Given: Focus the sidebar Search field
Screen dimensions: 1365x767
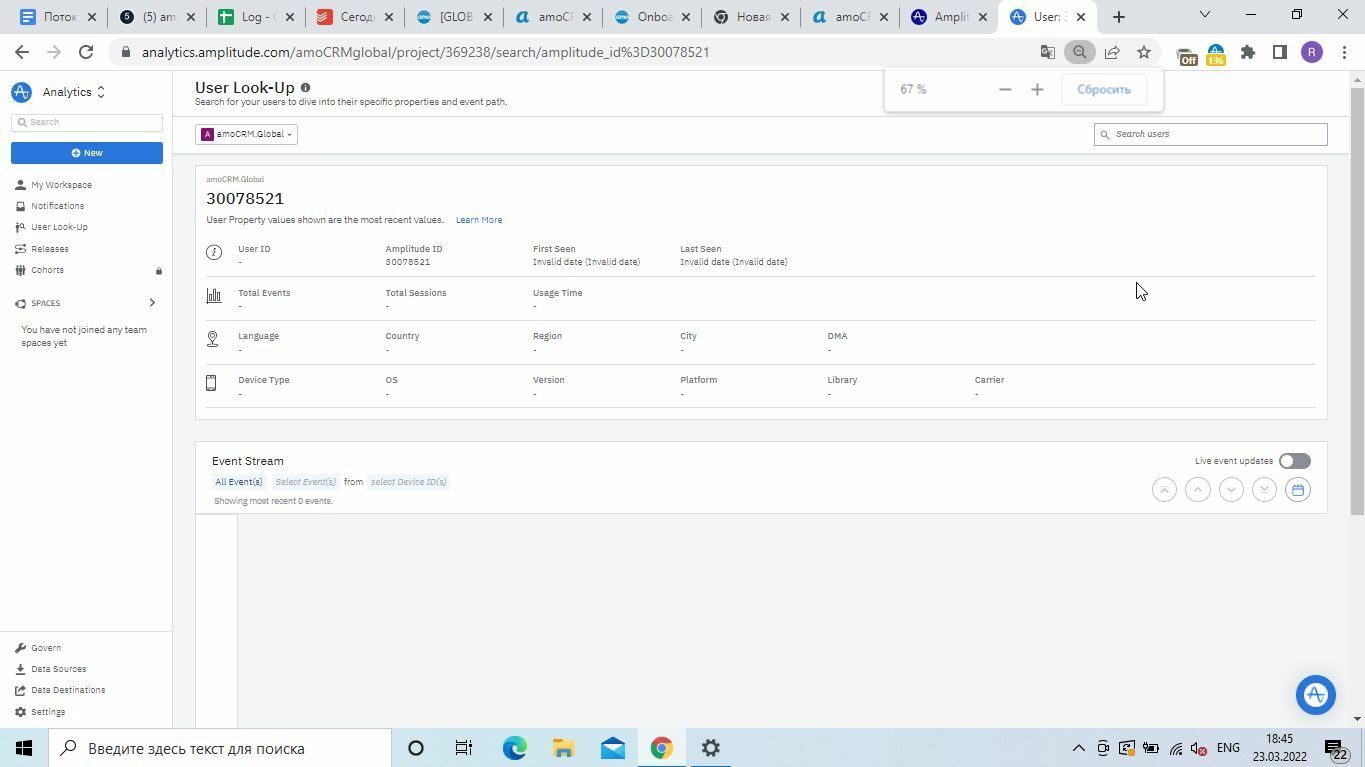Looking at the screenshot, I should click(87, 122).
